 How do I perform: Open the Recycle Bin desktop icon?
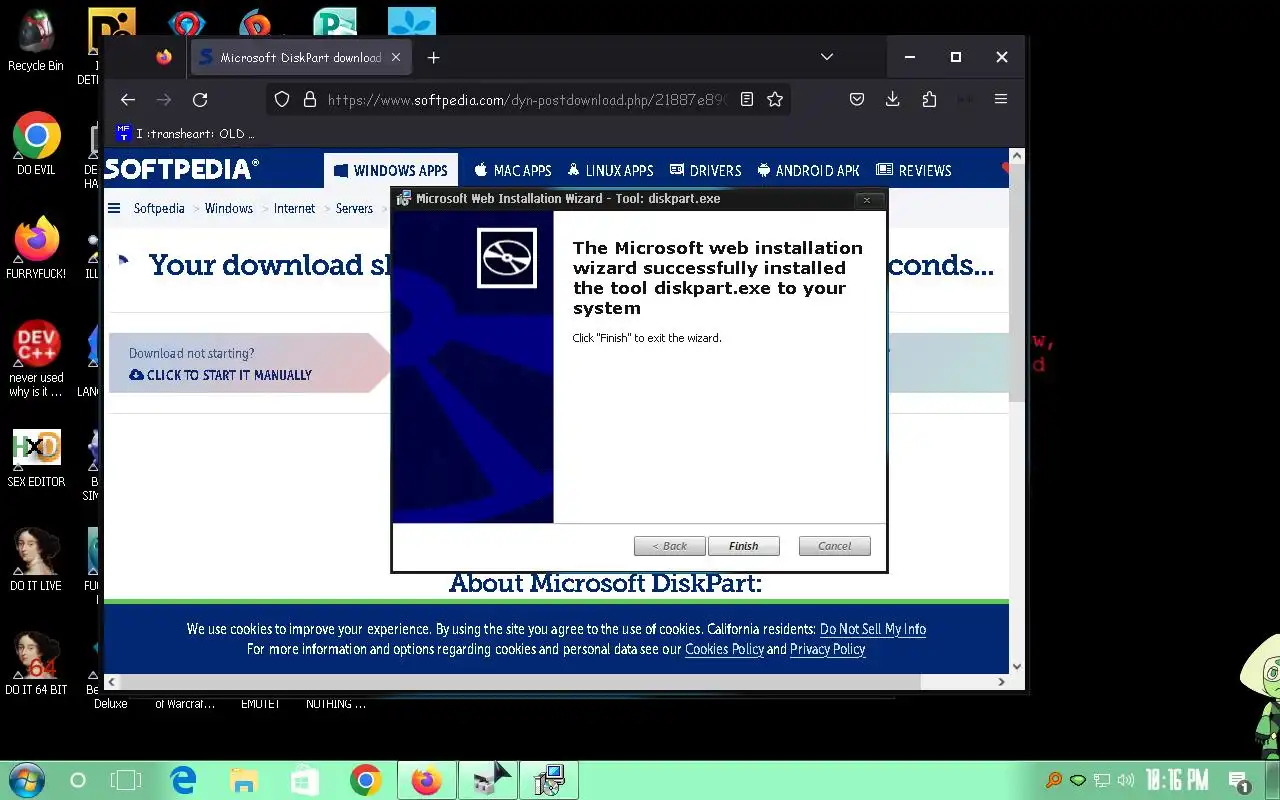pyautogui.click(x=36, y=40)
